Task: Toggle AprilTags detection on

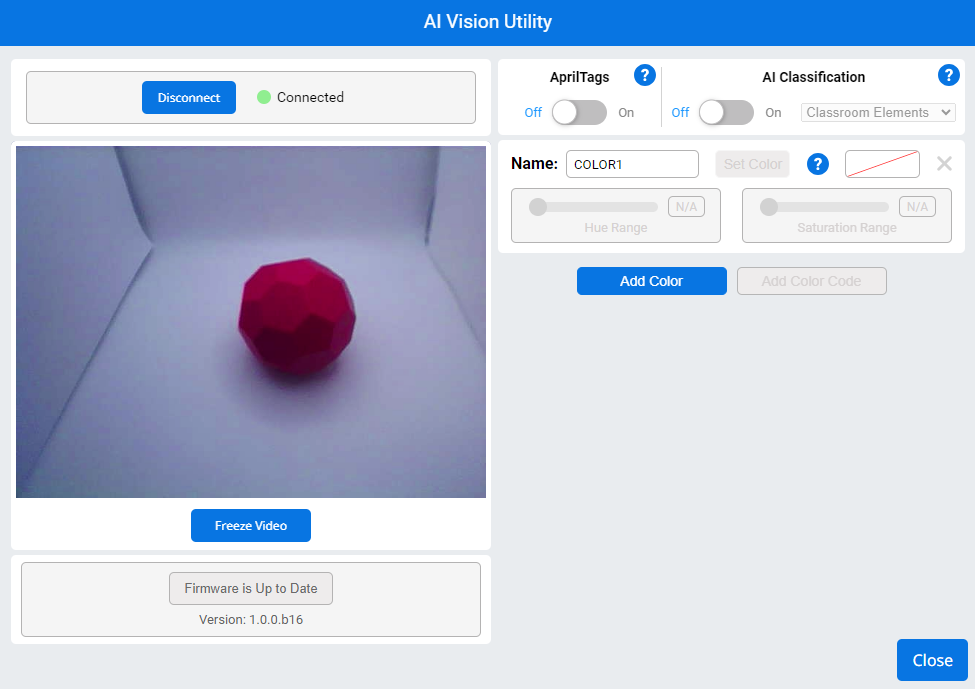Action: tap(579, 112)
